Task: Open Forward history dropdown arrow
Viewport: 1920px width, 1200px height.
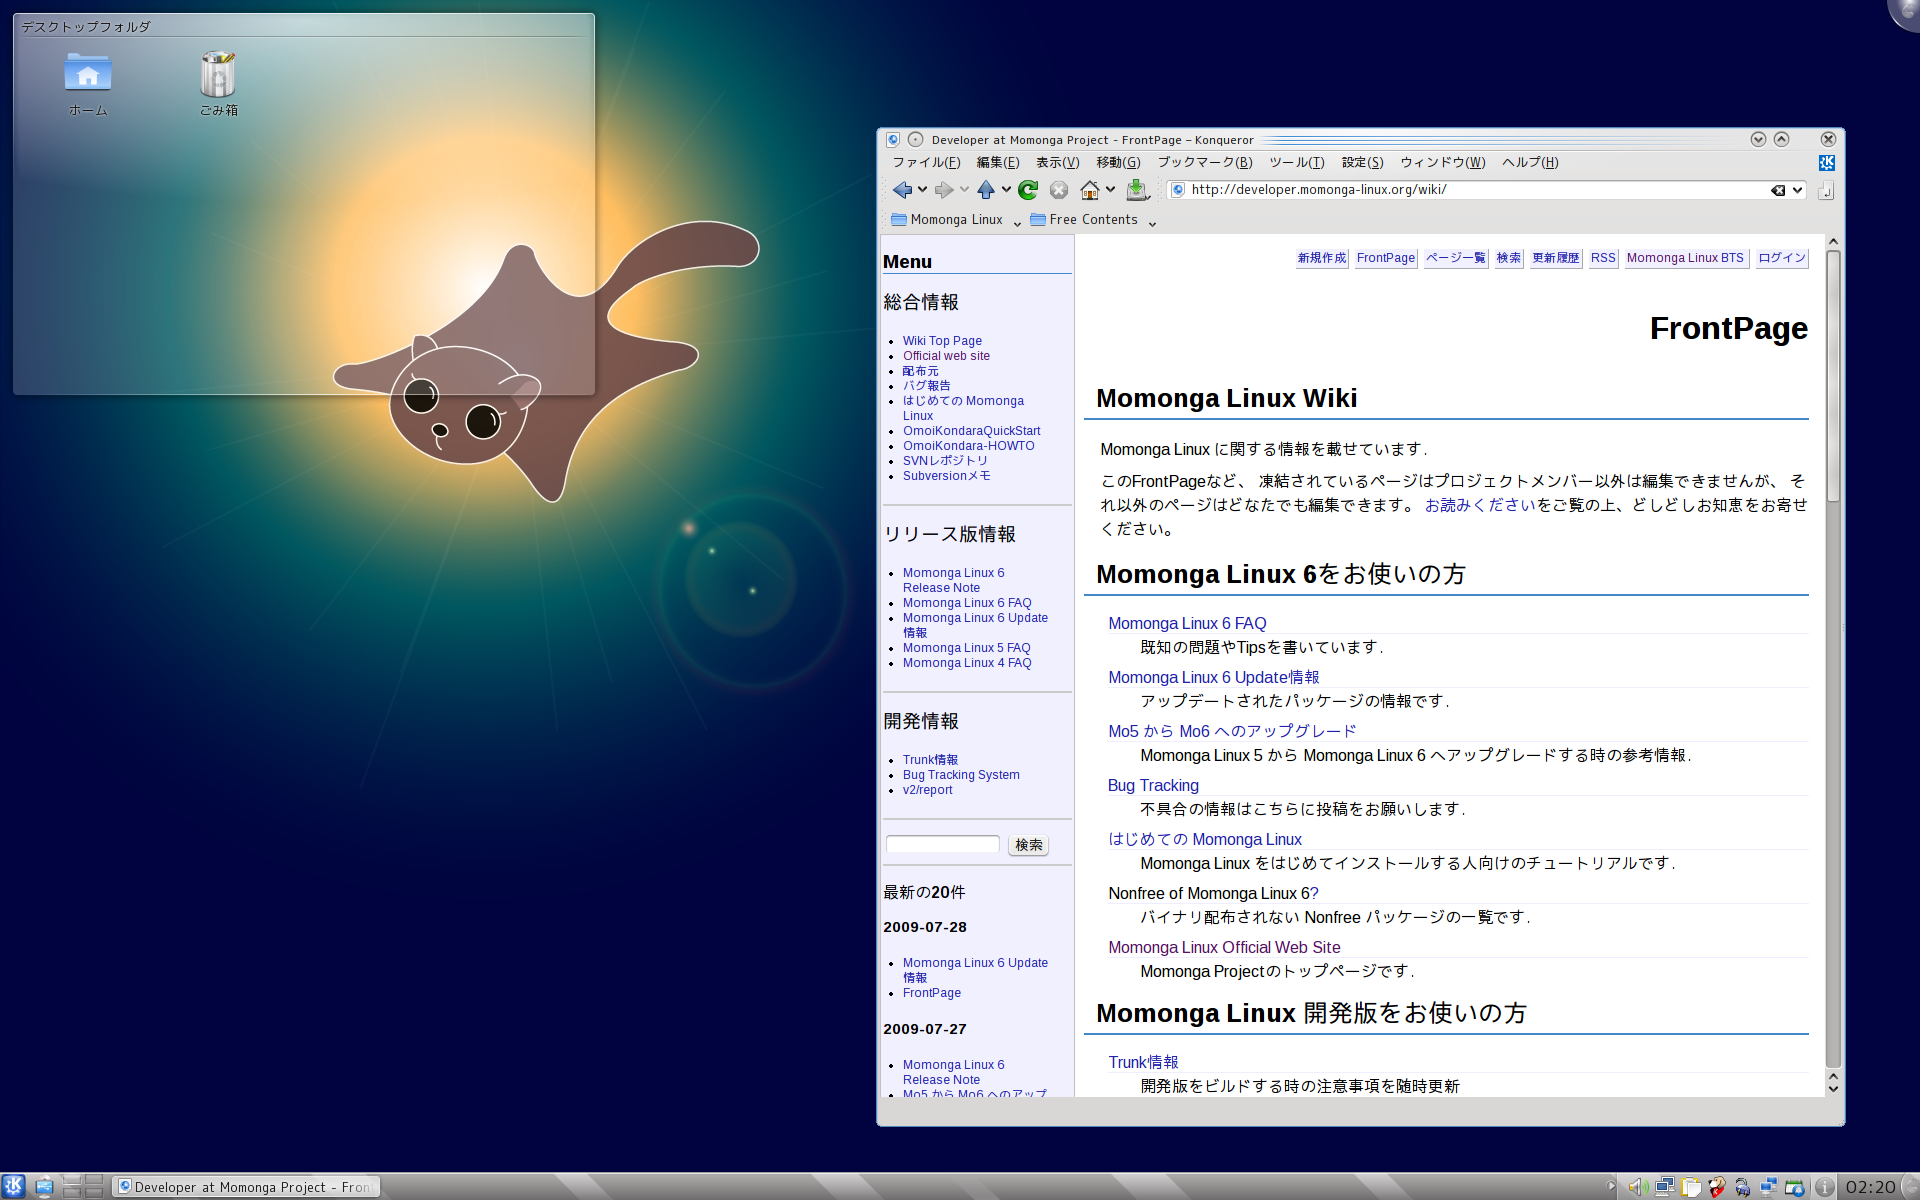Action: [x=964, y=190]
